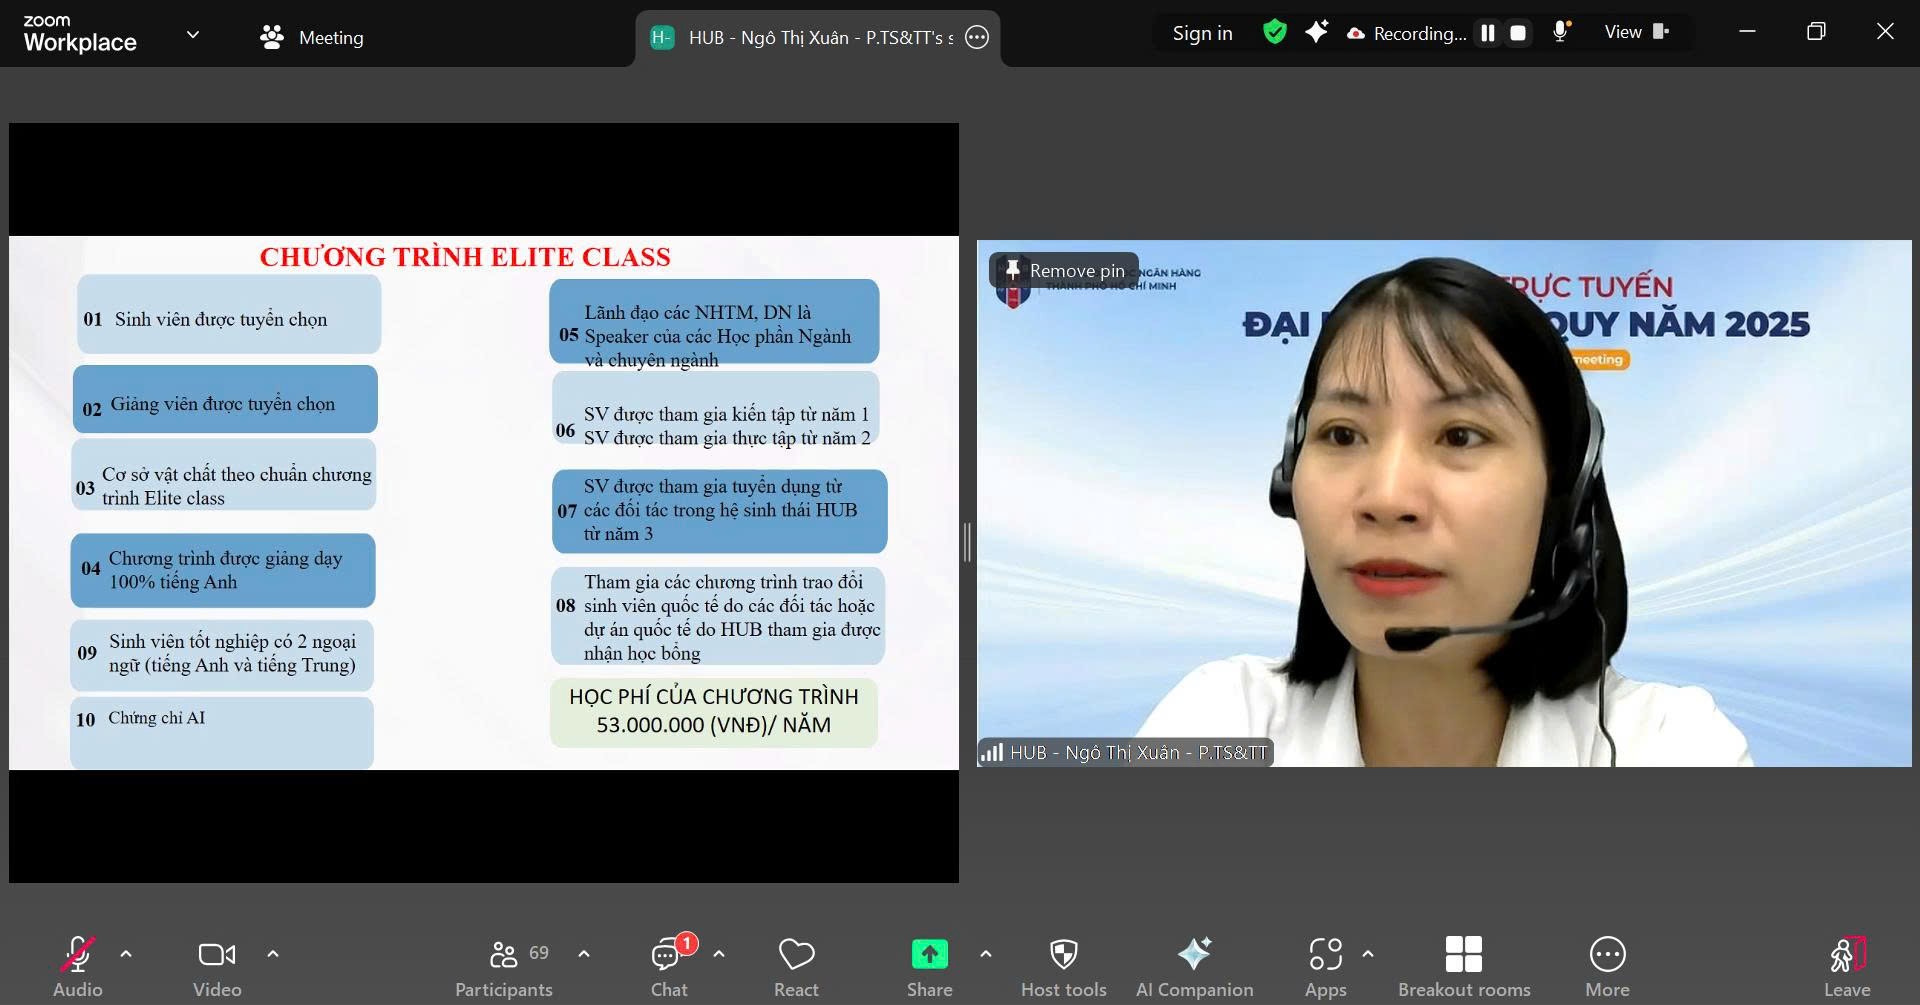The height and width of the screenshot is (1005, 1920).
Task: Expand apps options chevron
Action: pos(1368,954)
